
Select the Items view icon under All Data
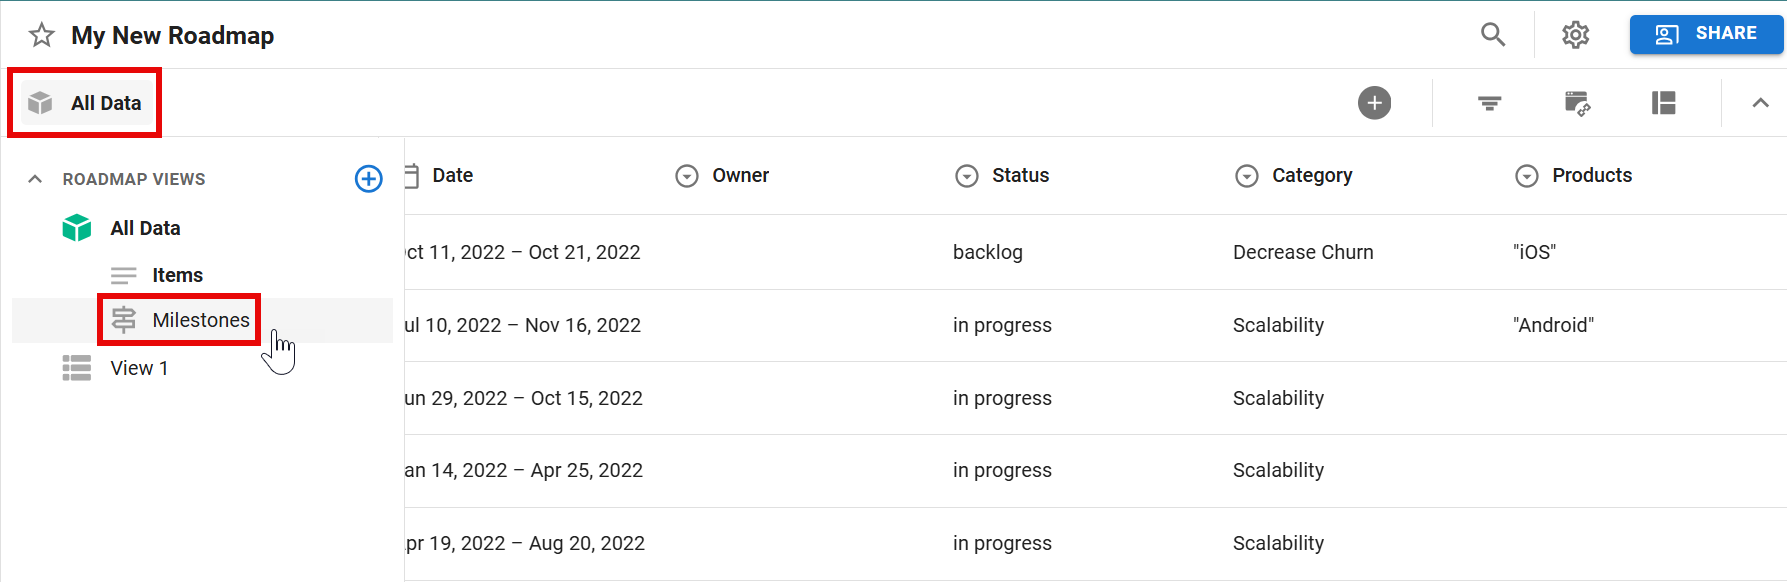[x=122, y=275]
